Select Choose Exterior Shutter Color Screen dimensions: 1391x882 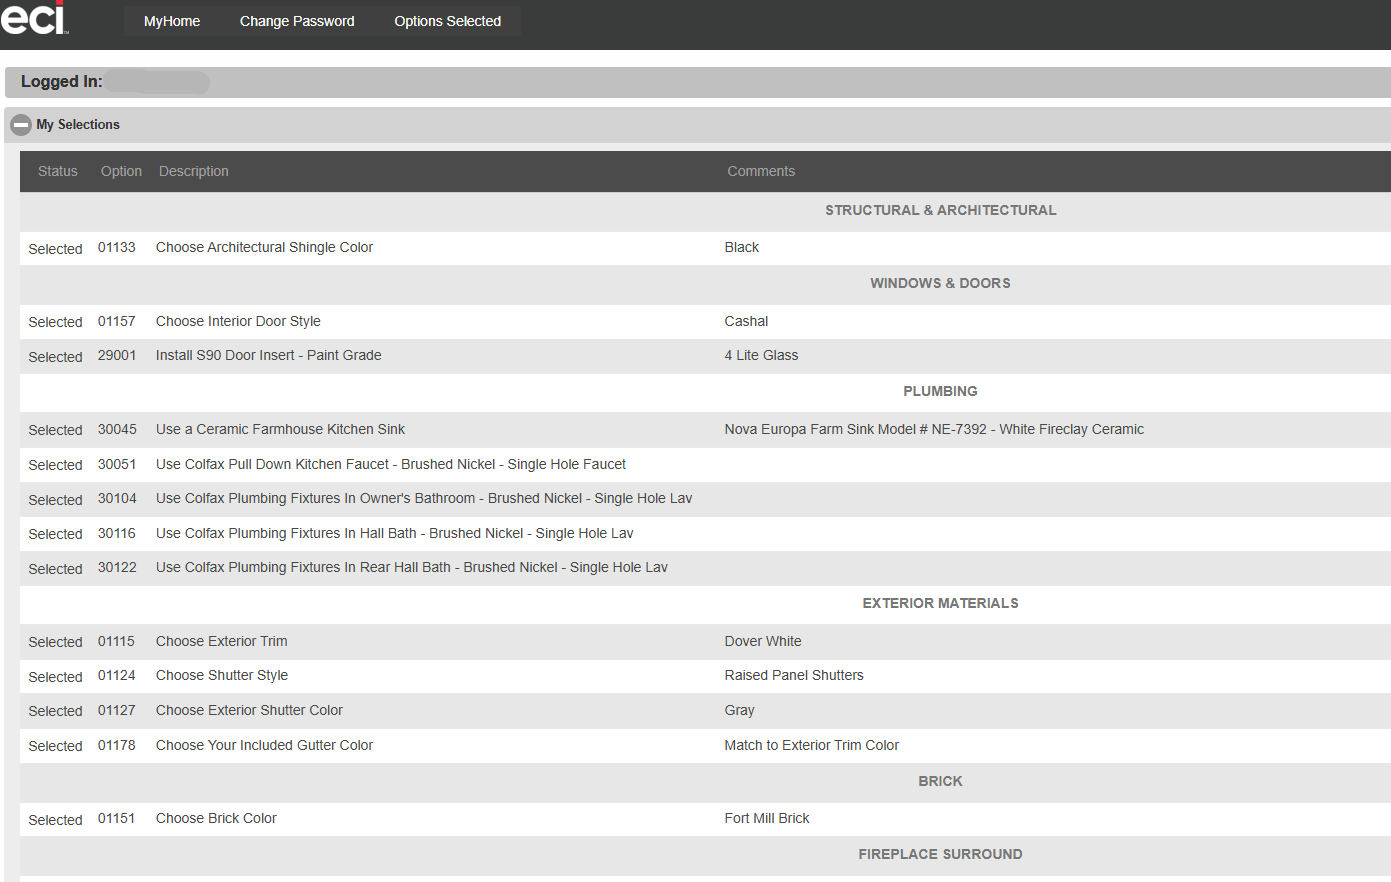point(249,710)
